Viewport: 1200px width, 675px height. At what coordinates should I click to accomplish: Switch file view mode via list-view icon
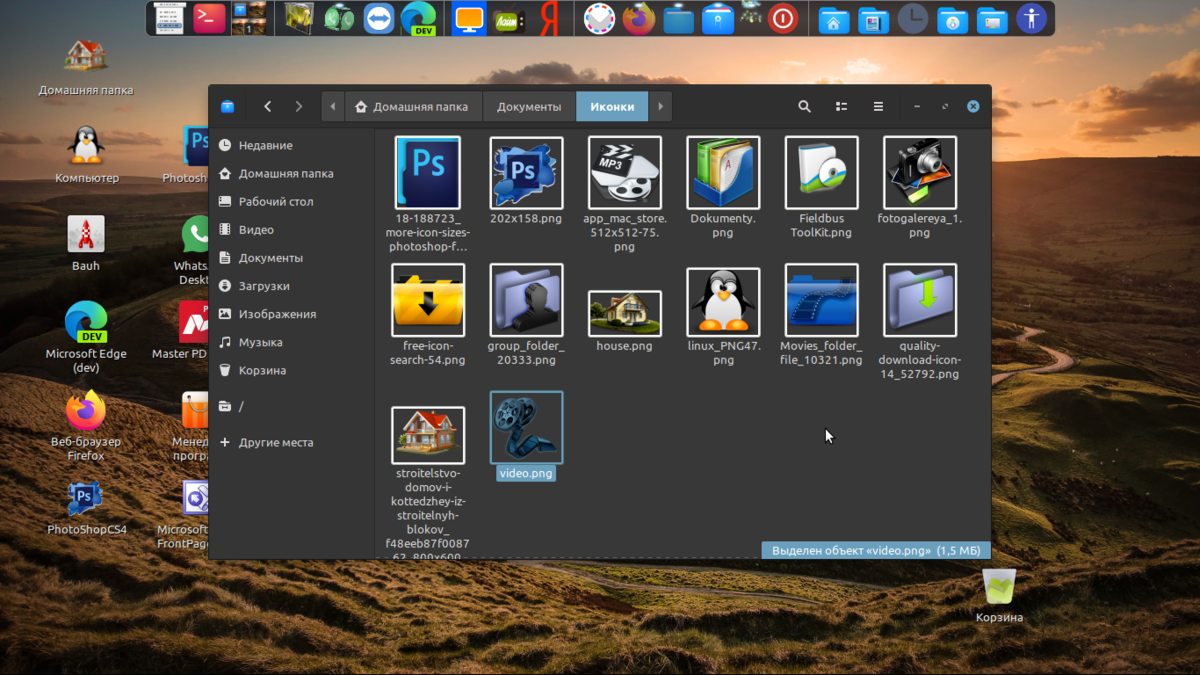[x=841, y=106]
